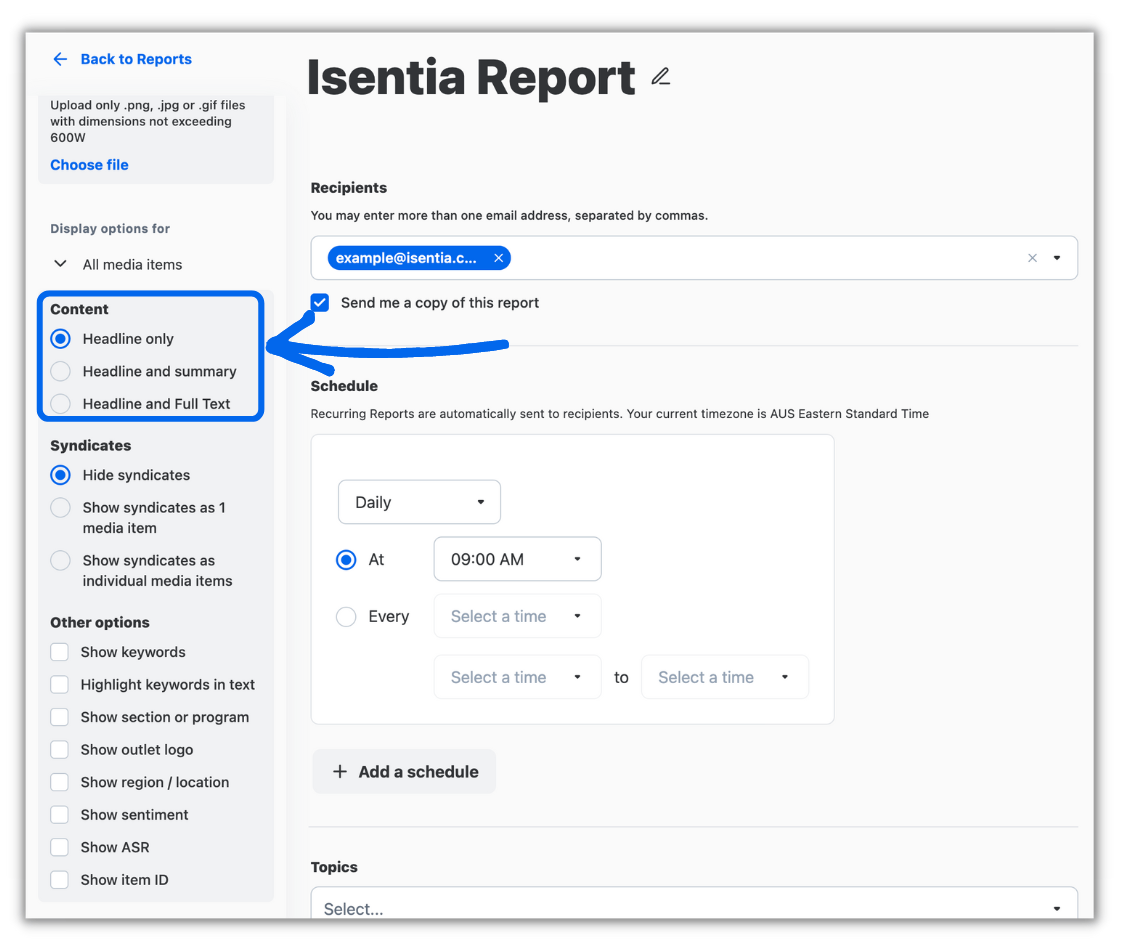This screenshot has height=942, width=1123.
Task: Open the Recipients dropdown arrow
Action: 1057,258
